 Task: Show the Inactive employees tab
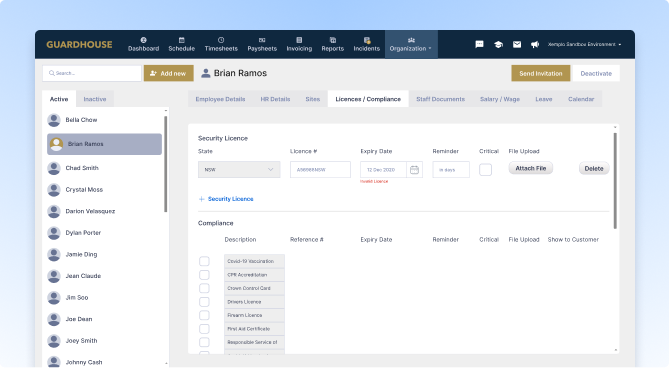[95, 99]
